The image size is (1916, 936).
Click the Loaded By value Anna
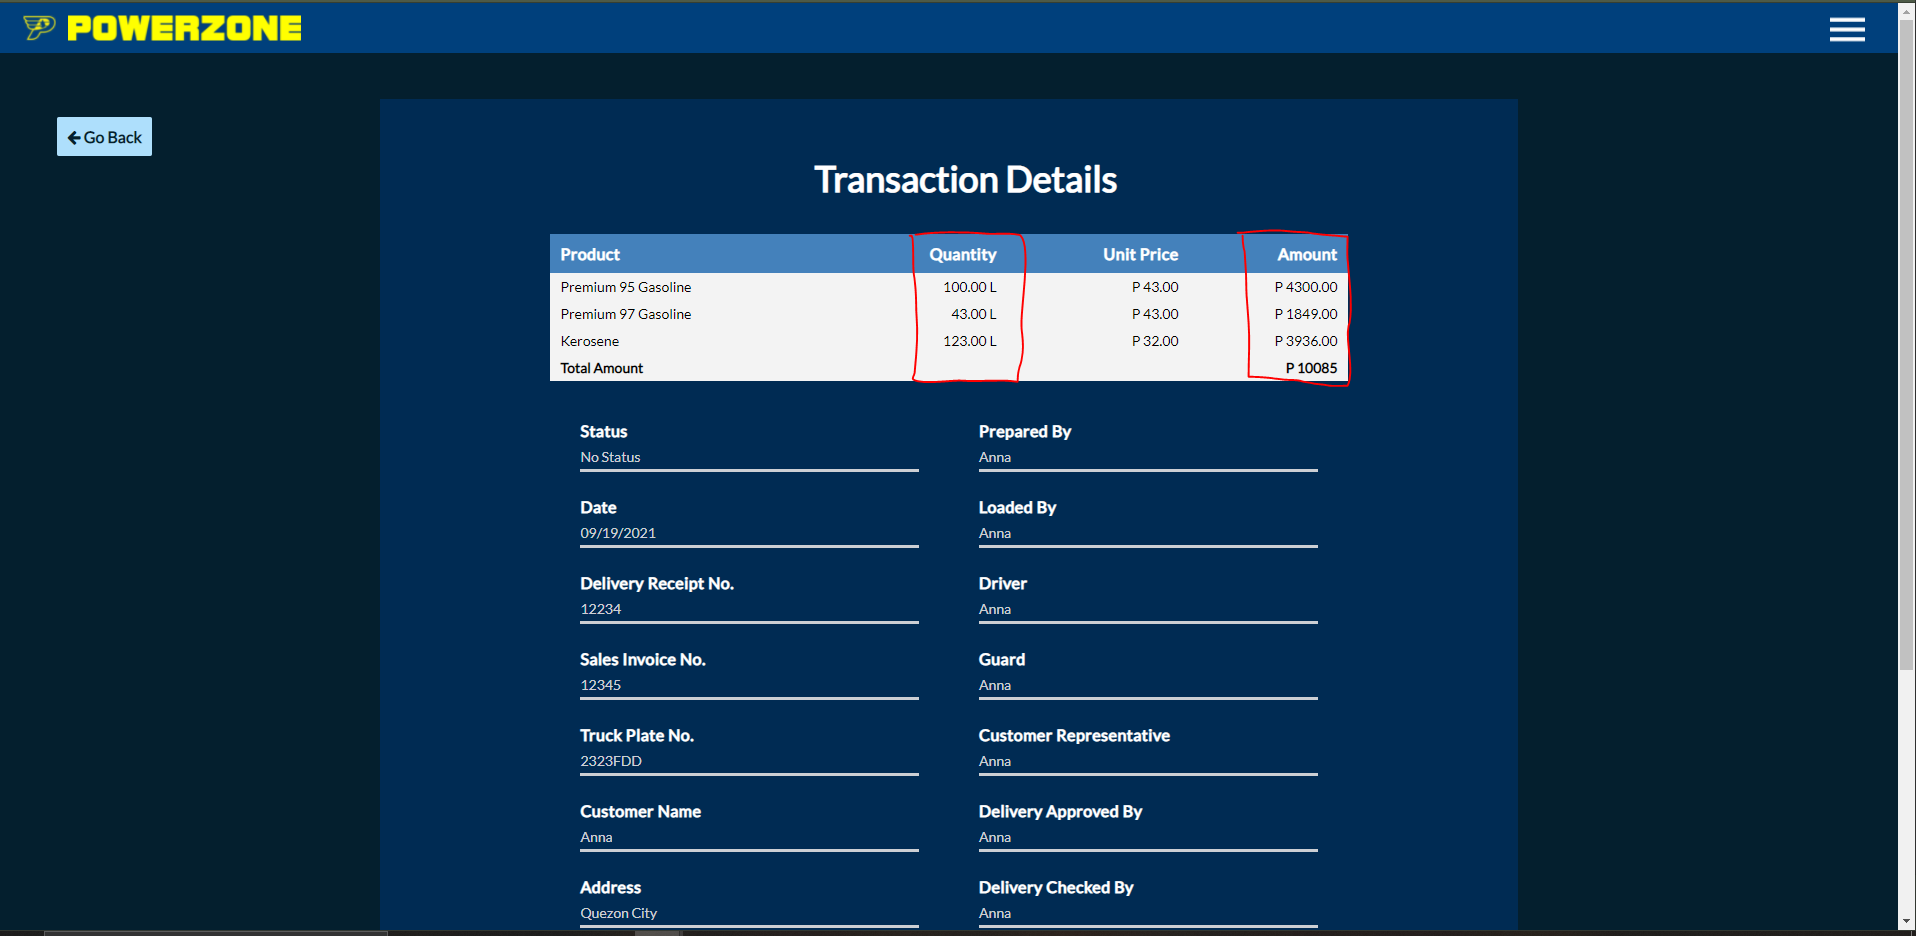(994, 533)
